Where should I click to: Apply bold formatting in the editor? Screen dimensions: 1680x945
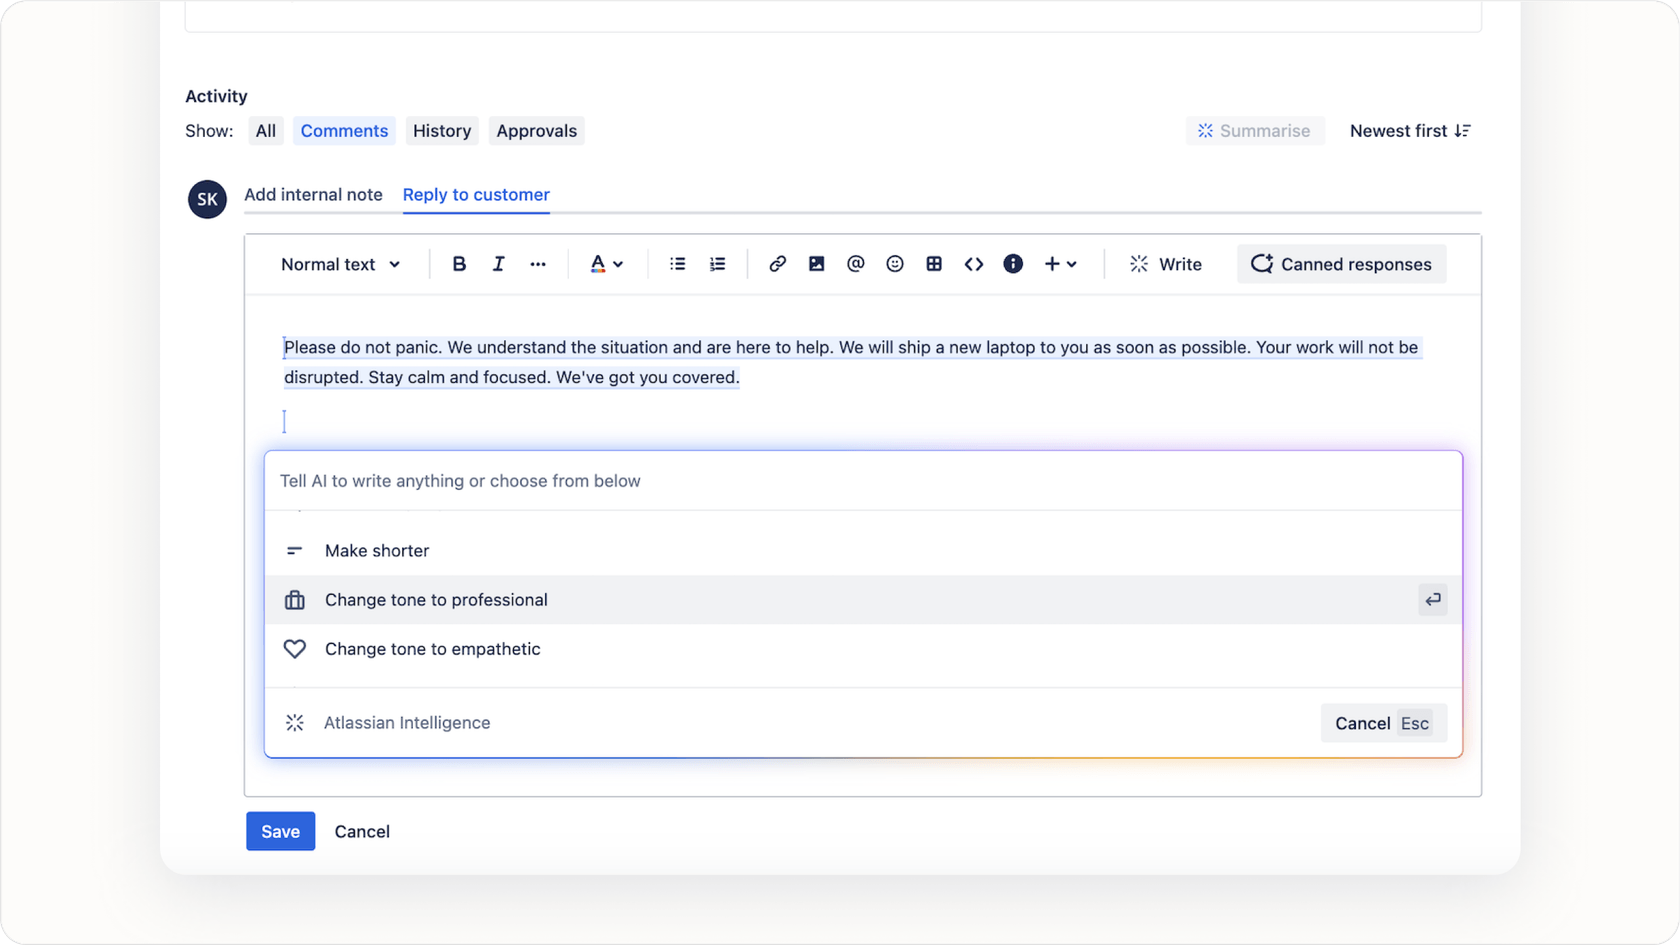pyautogui.click(x=459, y=264)
